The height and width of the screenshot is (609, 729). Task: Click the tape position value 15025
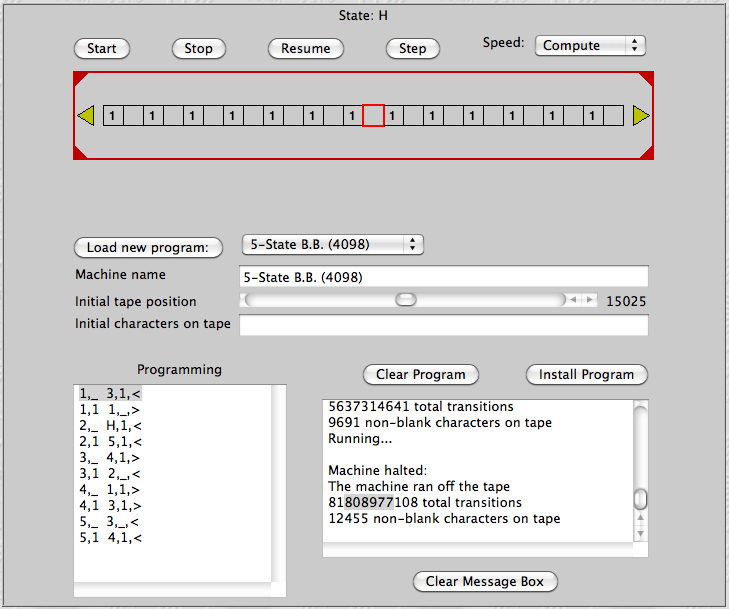(x=626, y=301)
